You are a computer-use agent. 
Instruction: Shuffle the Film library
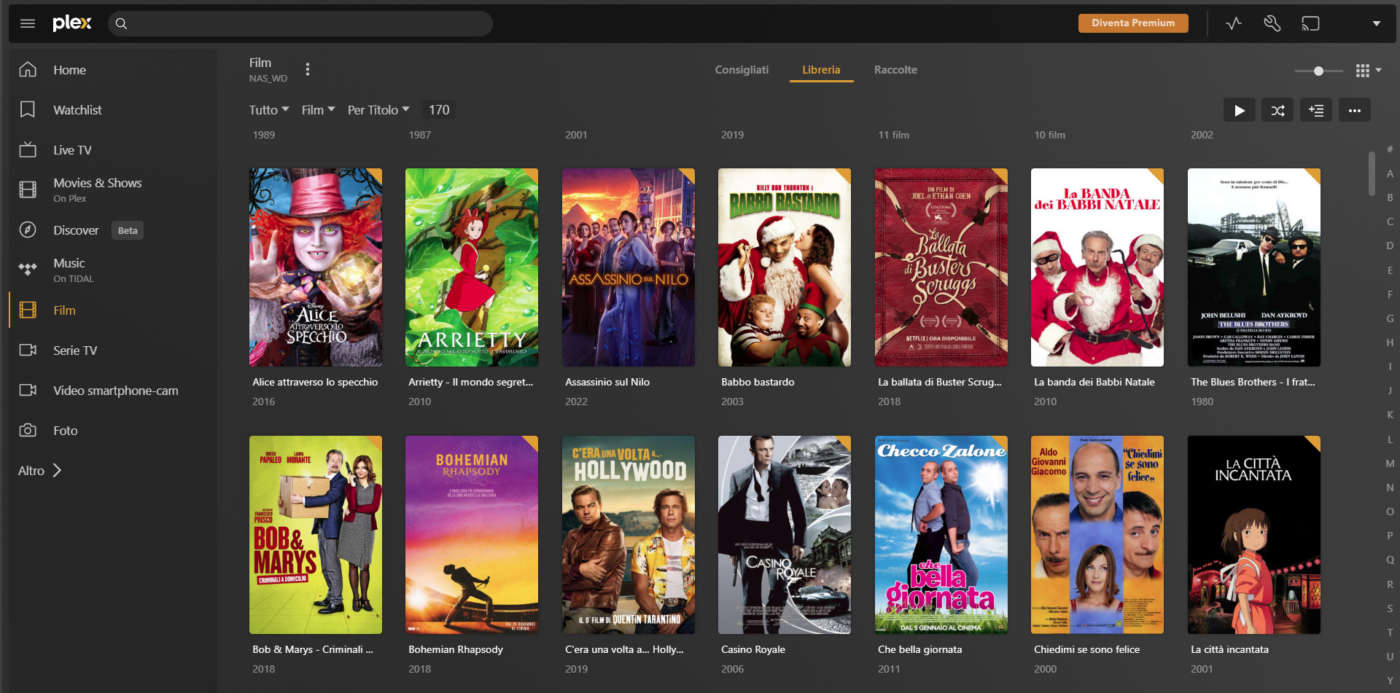(1277, 111)
